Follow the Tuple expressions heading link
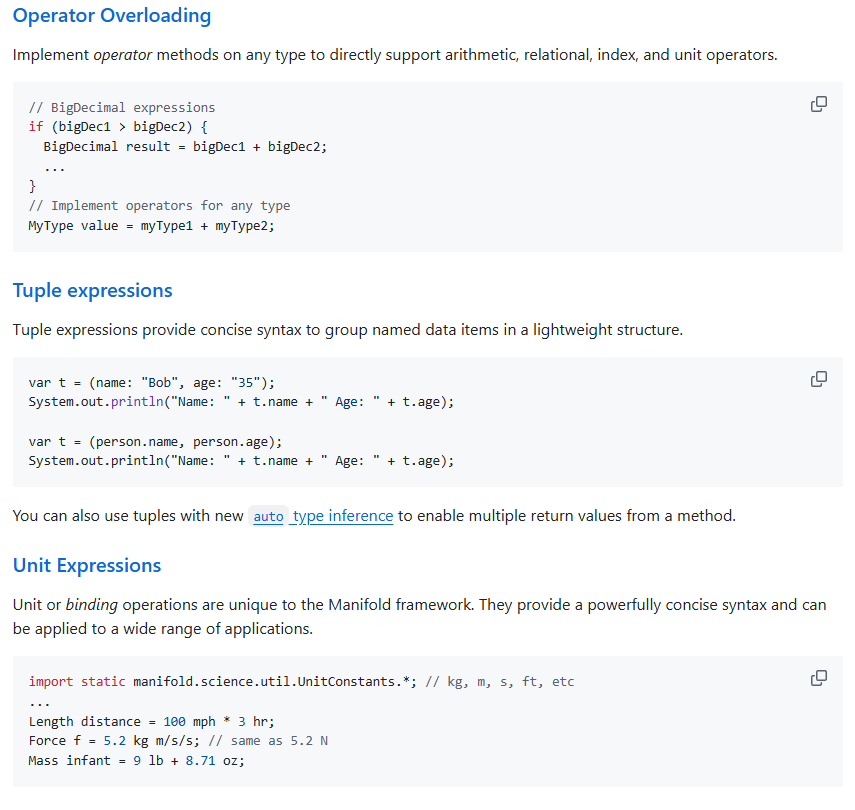This screenshot has height=810, width=855. tap(92, 291)
